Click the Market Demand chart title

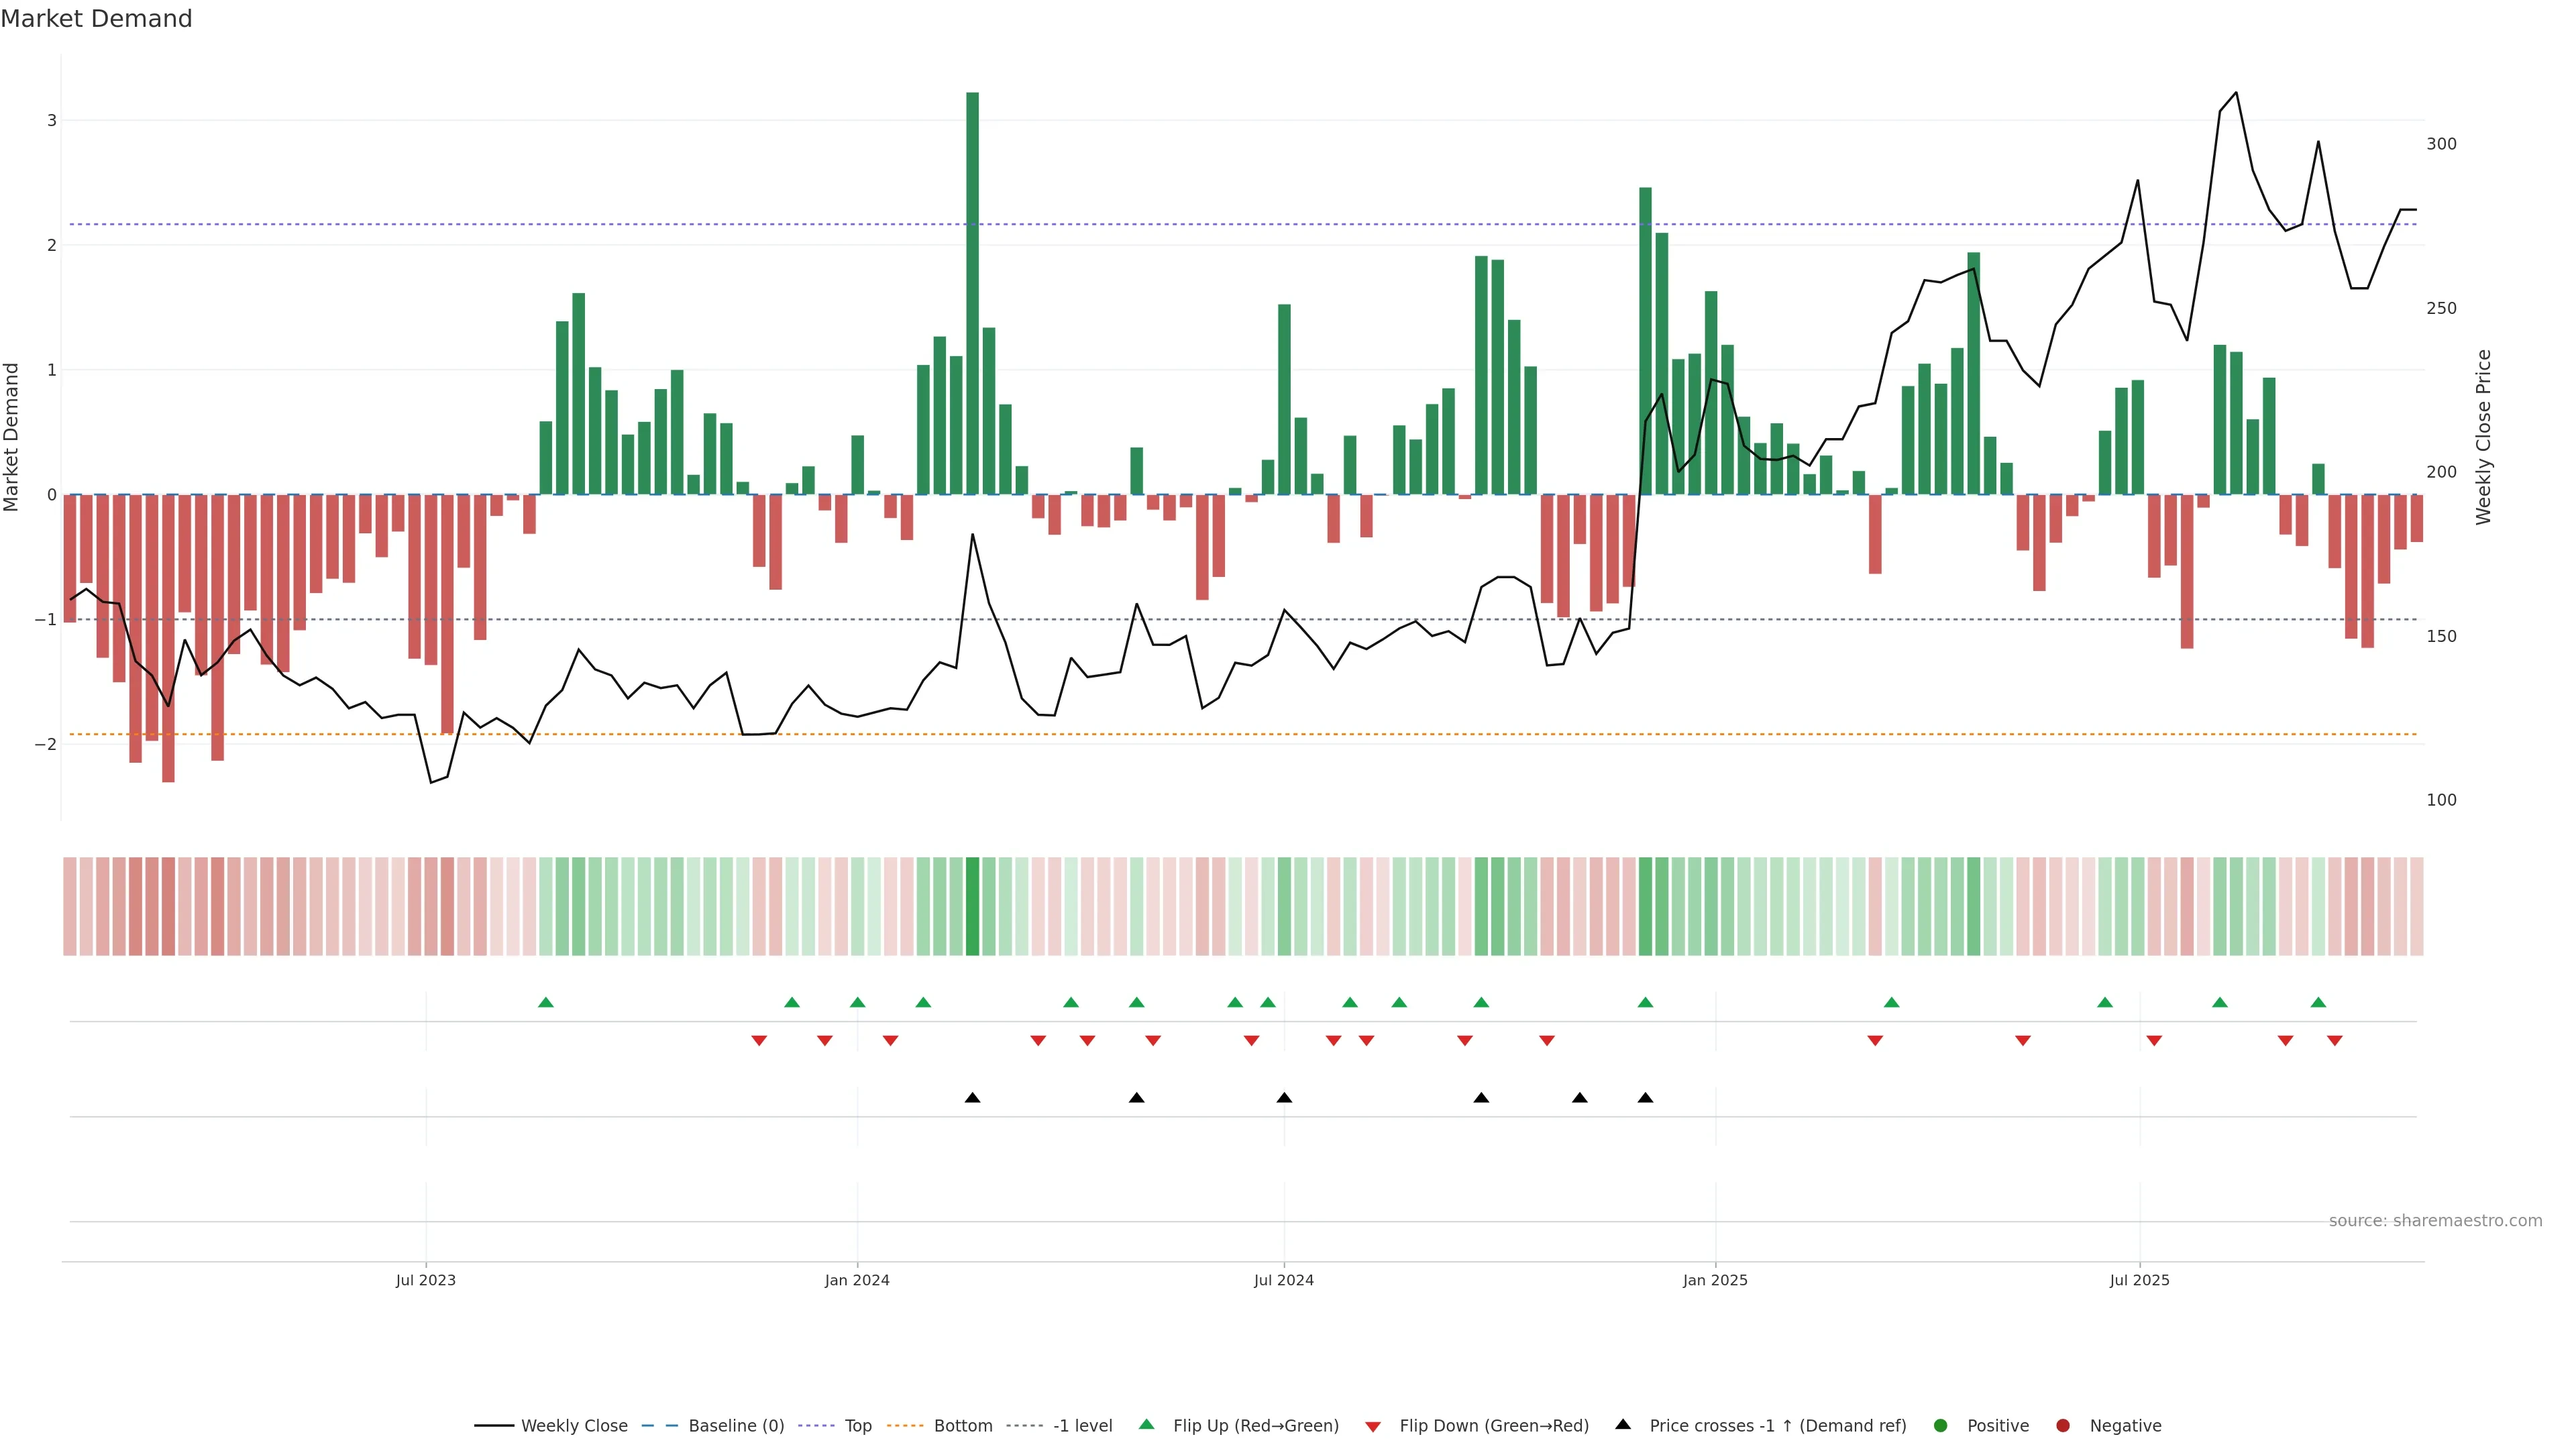click(96, 19)
